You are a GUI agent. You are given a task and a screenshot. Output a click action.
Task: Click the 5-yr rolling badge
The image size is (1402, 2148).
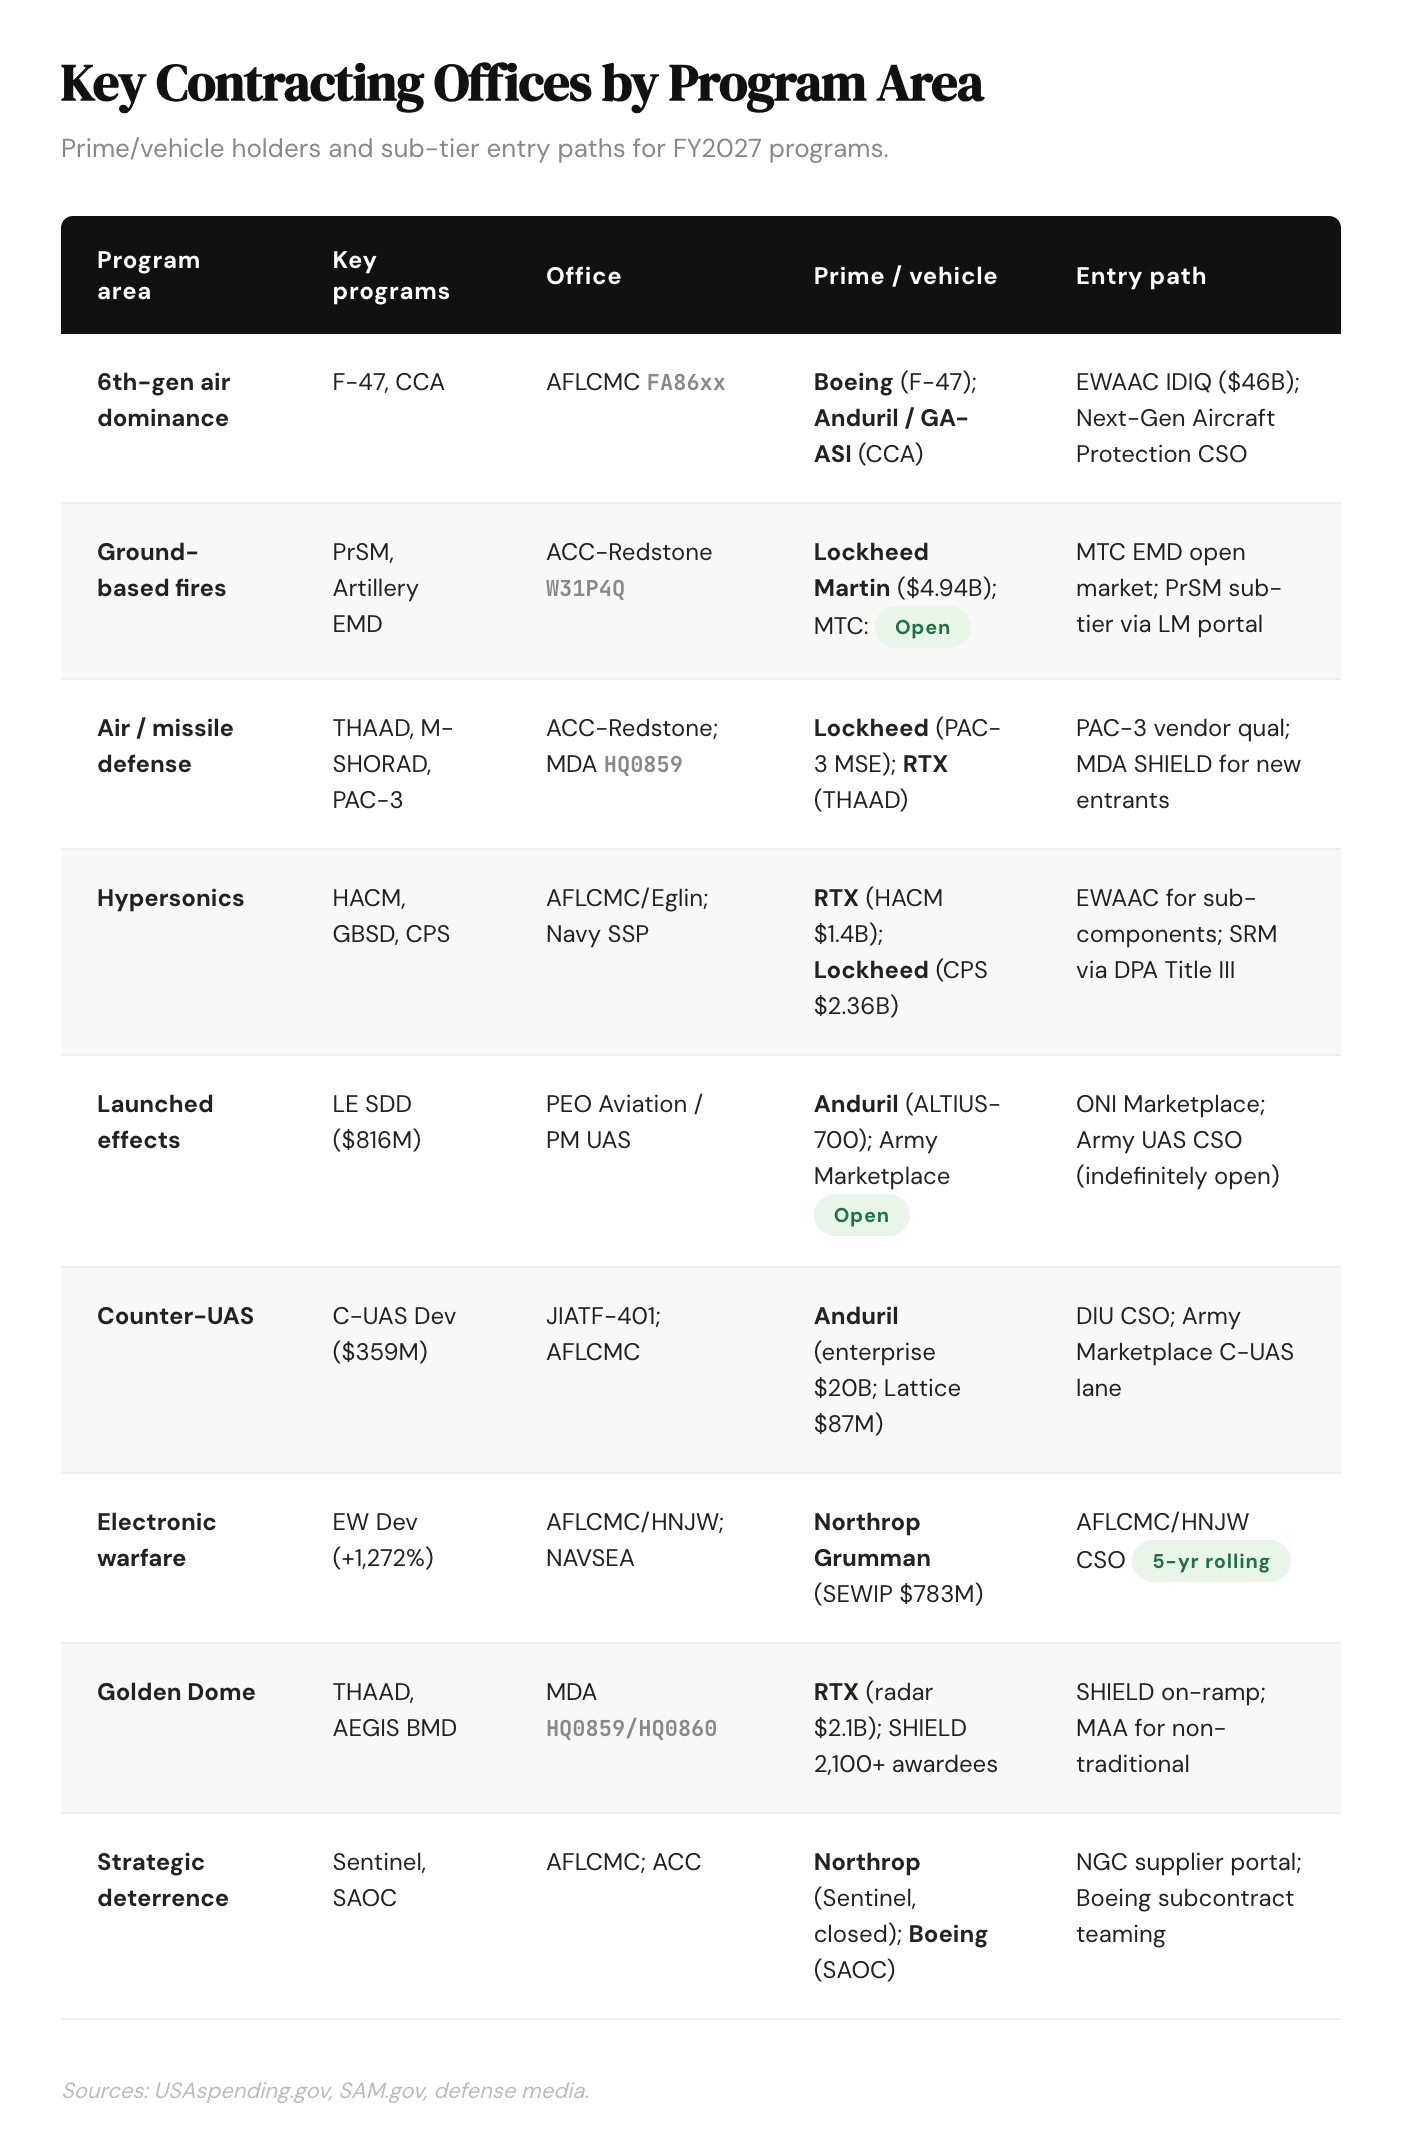click(1211, 1561)
